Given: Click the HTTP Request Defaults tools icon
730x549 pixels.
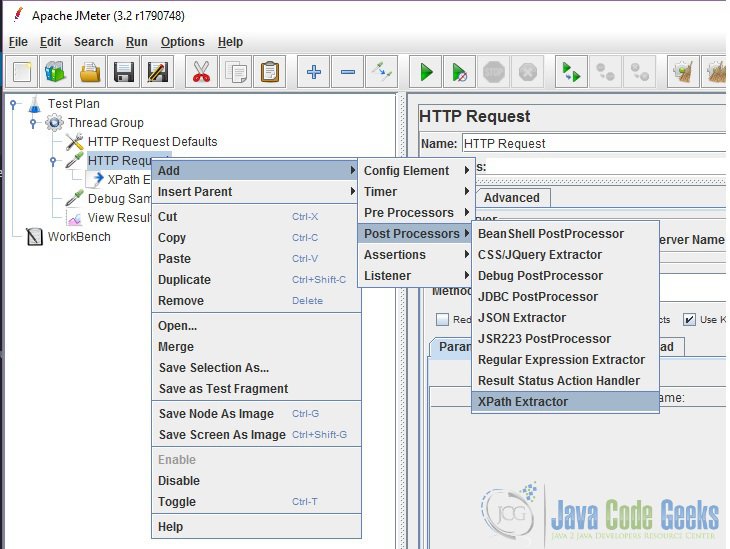Looking at the screenshot, I should click(74, 142).
